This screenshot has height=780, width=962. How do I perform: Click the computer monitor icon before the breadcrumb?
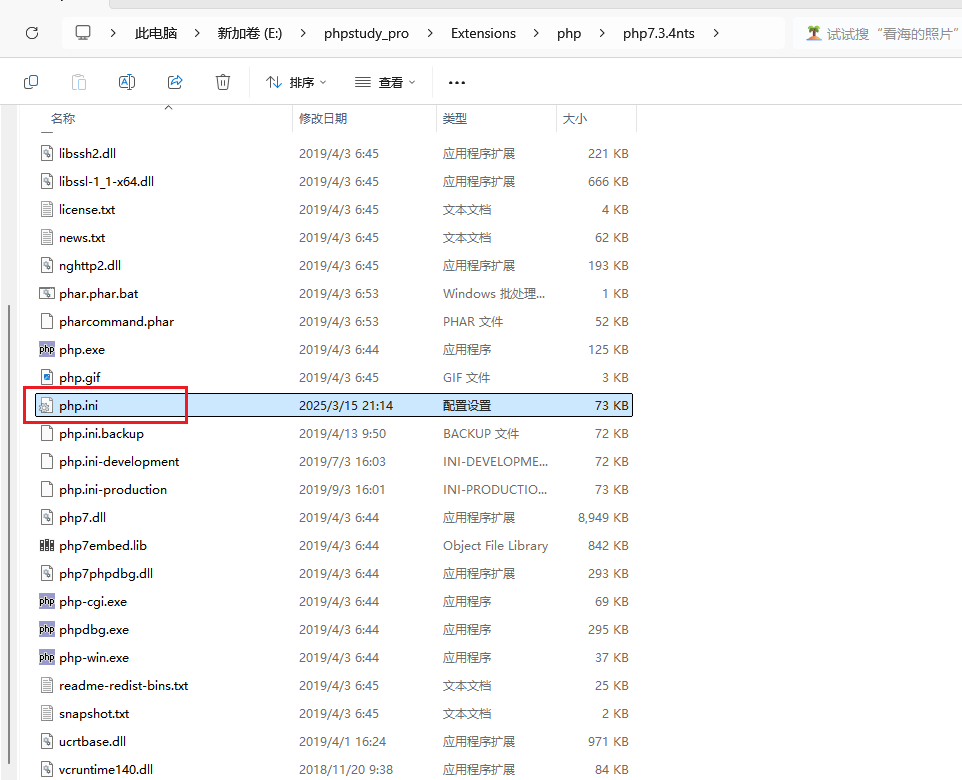click(x=82, y=32)
